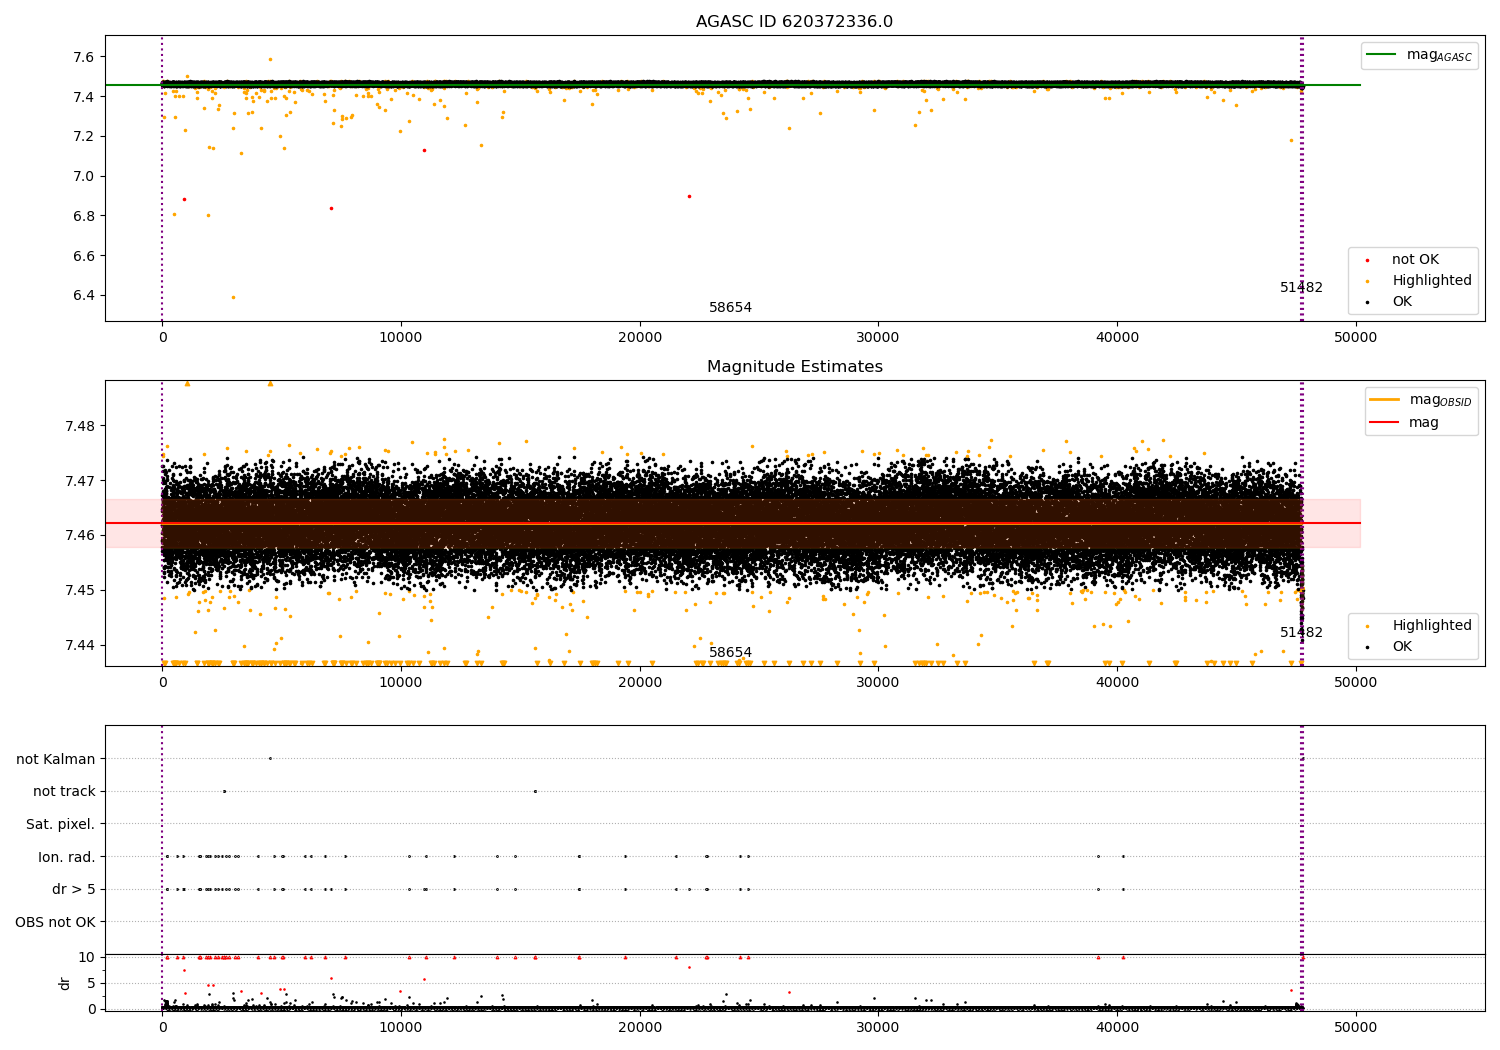Viewport: 1500px width, 1050px height.
Task: Click the 7.45 y-axis tick label
Action: point(80,591)
